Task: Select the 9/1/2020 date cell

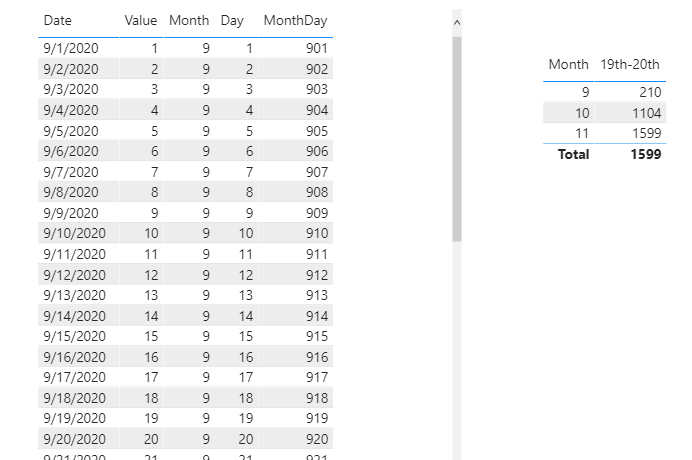Action: tap(71, 48)
